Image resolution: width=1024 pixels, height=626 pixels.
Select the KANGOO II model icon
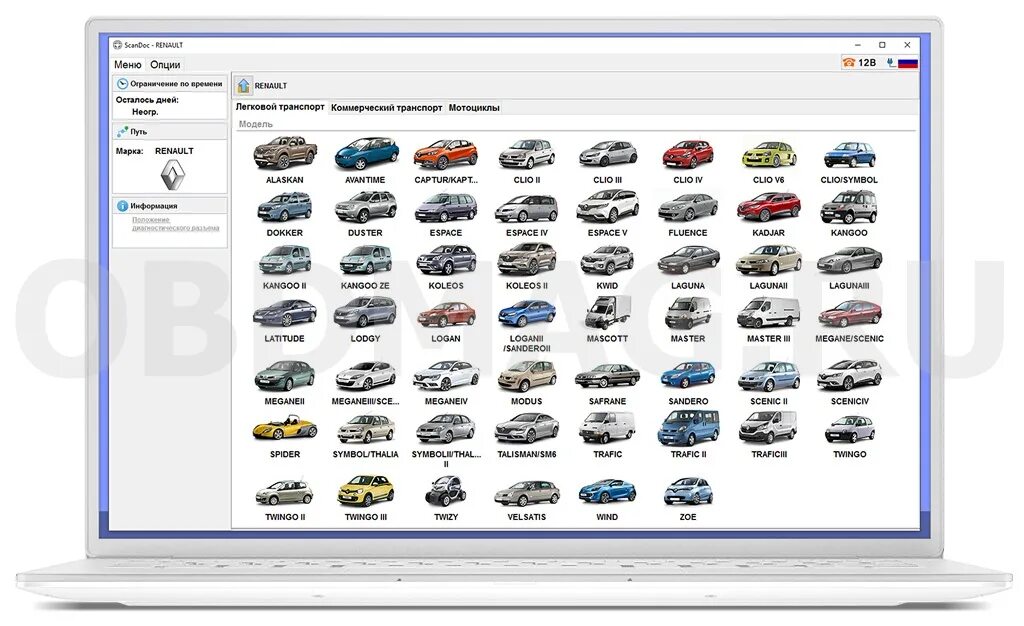(x=285, y=260)
